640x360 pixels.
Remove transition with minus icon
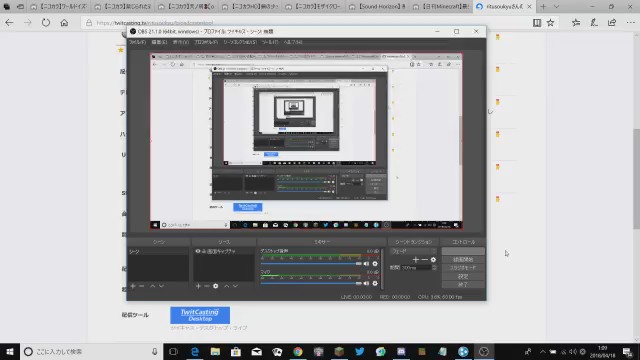coord(424,260)
